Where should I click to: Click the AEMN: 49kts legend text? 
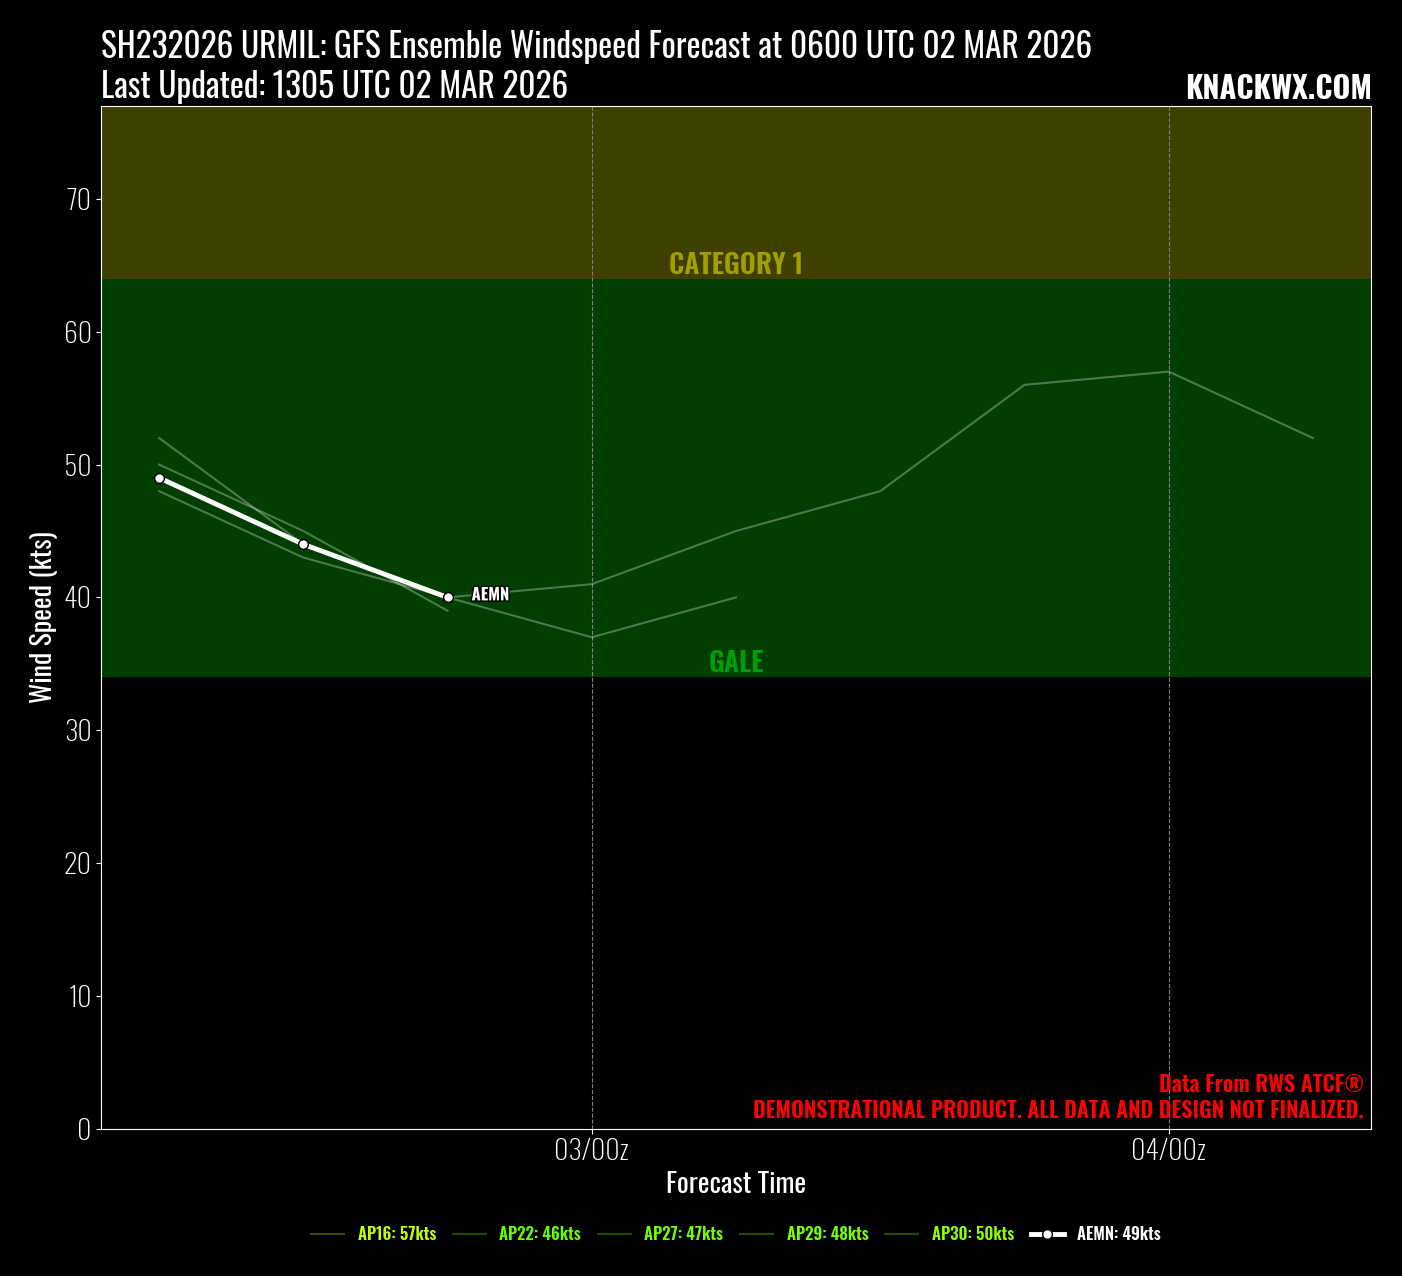click(1118, 1234)
